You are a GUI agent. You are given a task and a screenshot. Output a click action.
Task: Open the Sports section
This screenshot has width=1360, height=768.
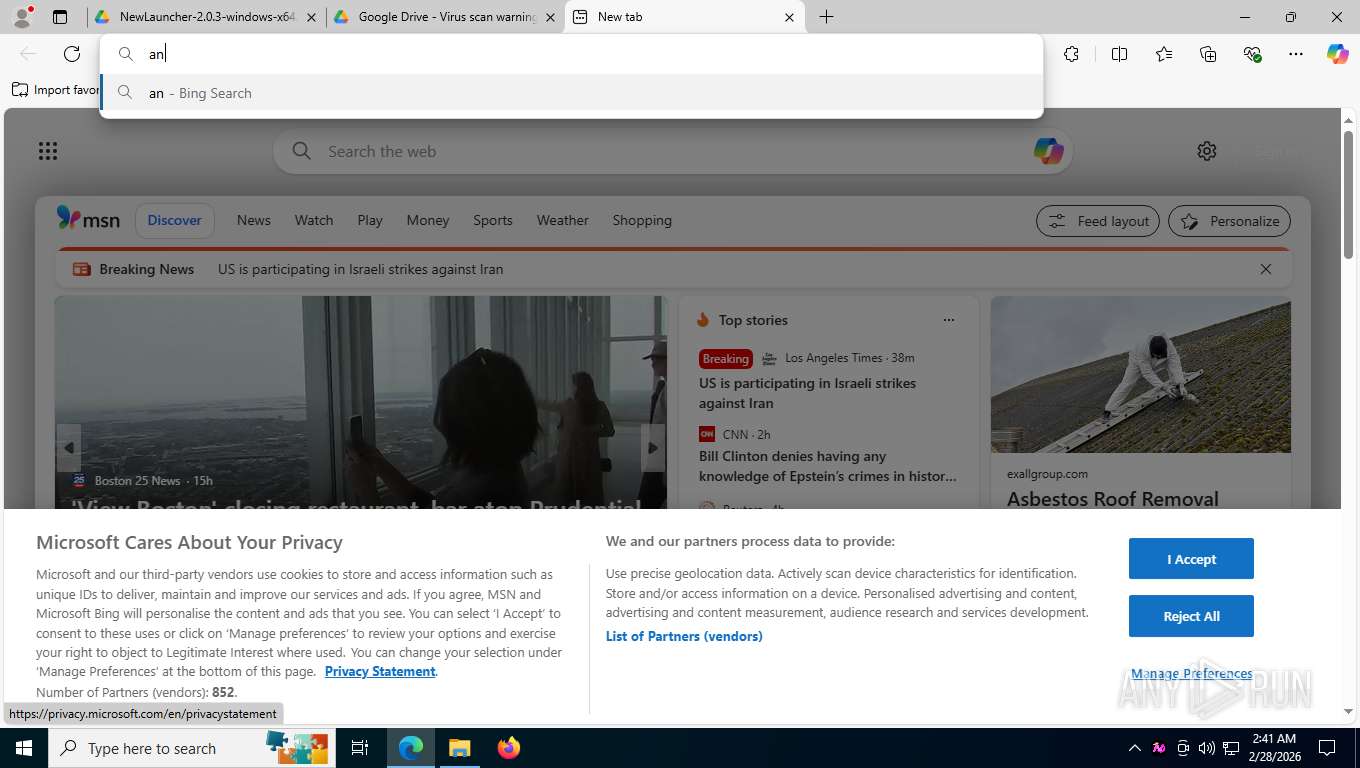(493, 220)
